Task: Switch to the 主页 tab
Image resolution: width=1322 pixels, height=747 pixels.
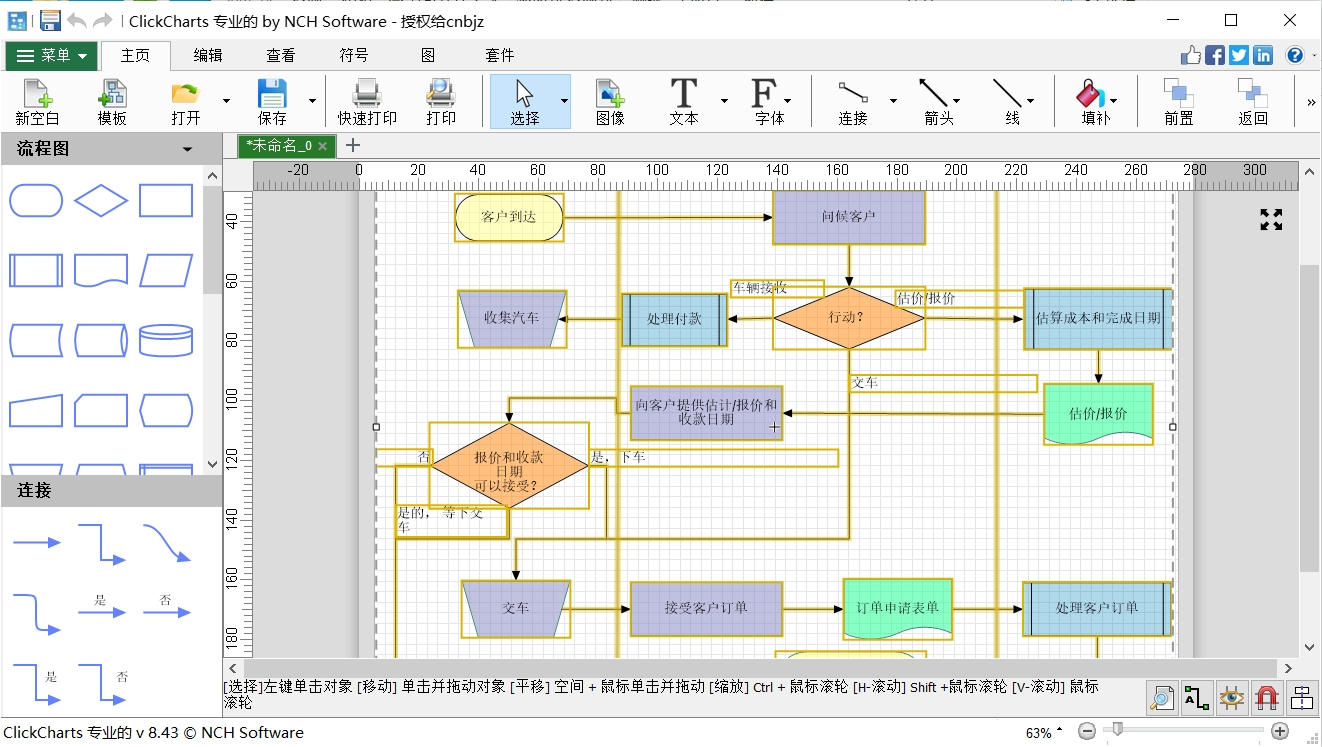Action: click(x=135, y=56)
